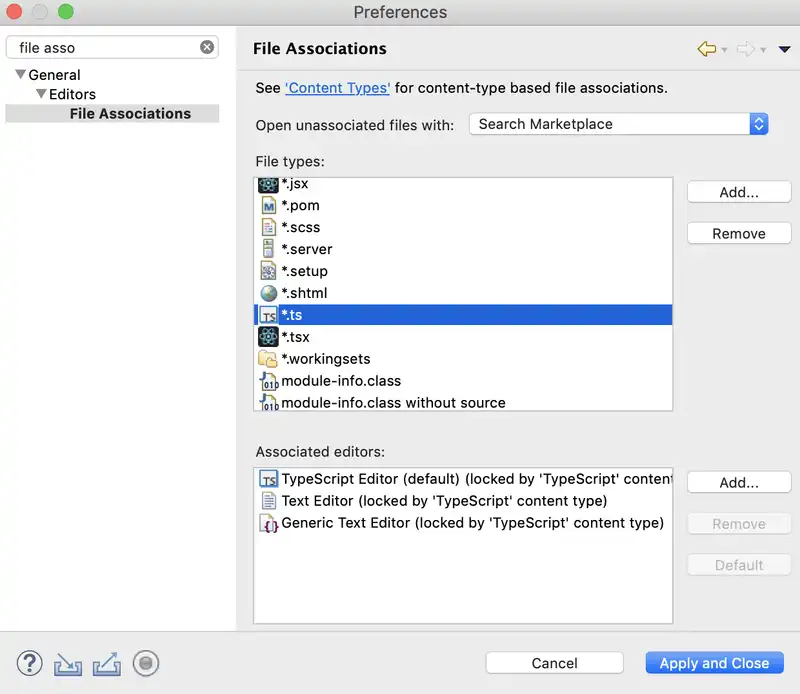Choose Generic Text Editor in associated editors
This screenshot has height=694, width=800.
pyautogui.click(x=472, y=522)
